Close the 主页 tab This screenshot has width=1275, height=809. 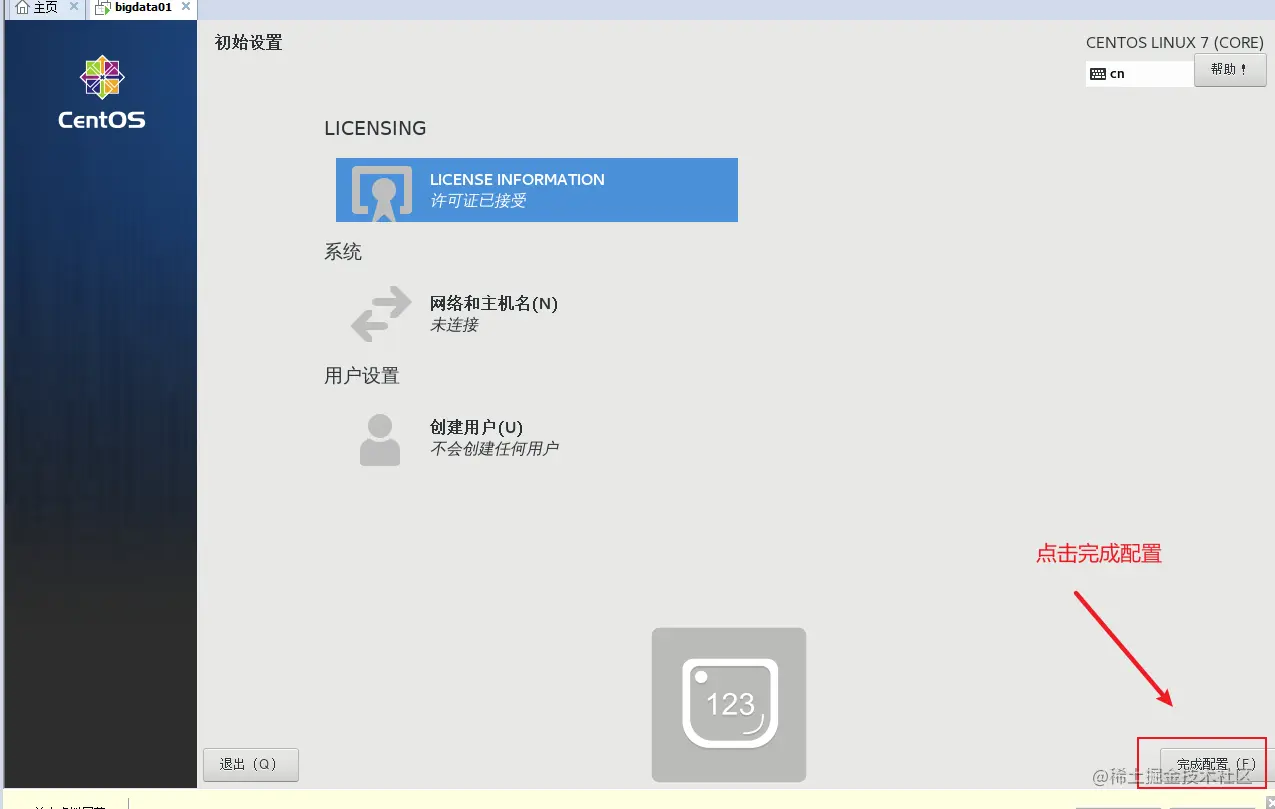coord(73,6)
